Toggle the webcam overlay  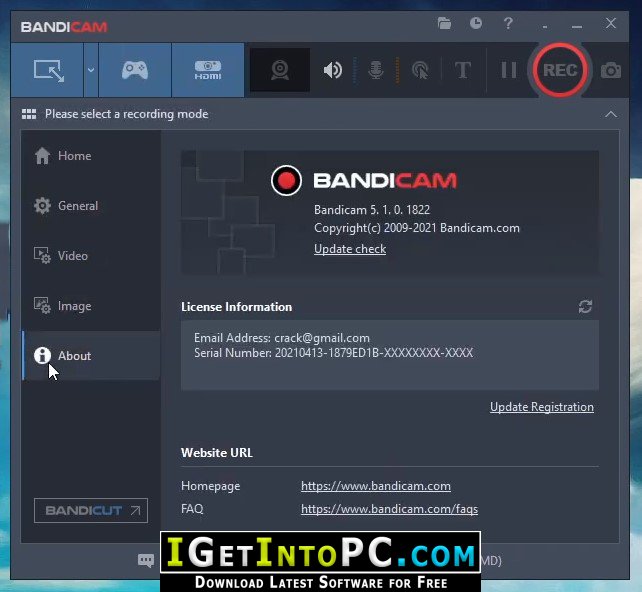[280, 70]
